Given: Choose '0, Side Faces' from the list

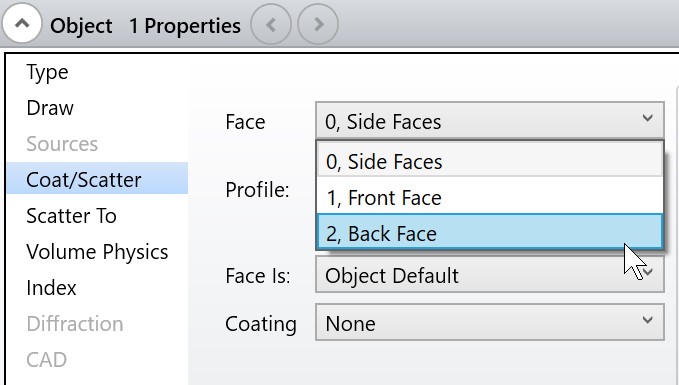Looking at the screenshot, I should point(490,162).
